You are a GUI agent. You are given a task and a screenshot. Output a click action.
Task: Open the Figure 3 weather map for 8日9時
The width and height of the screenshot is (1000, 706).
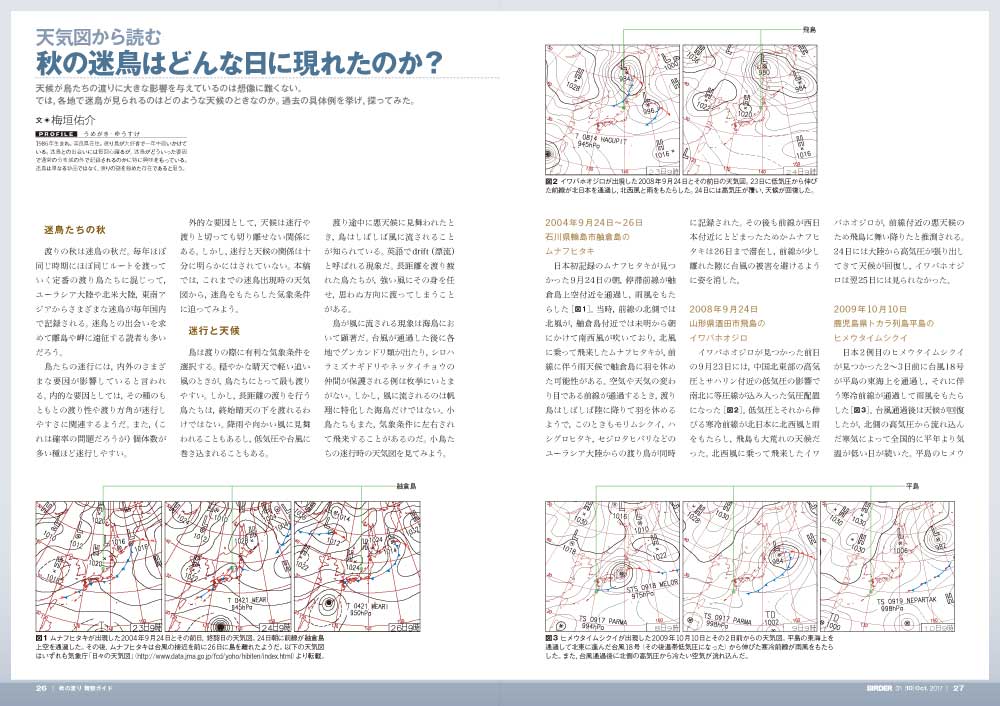click(x=613, y=566)
